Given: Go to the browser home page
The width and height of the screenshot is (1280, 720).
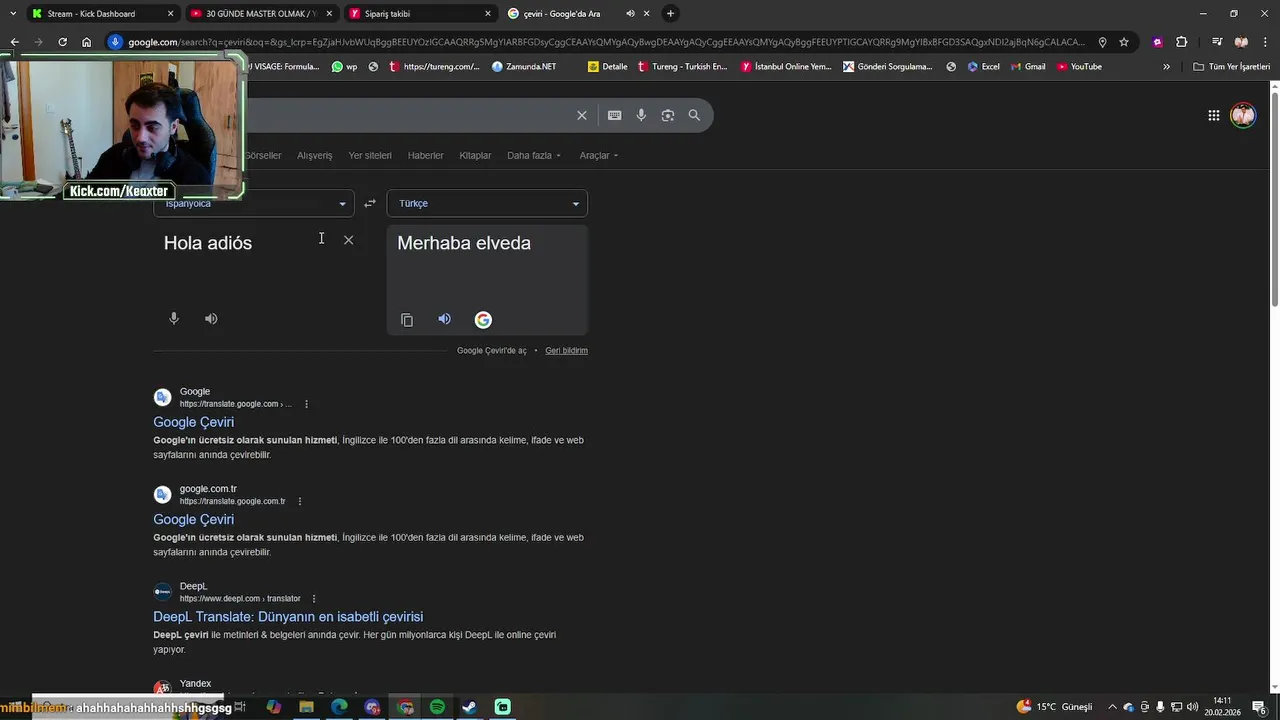Looking at the screenshot, I should [87, 42].
